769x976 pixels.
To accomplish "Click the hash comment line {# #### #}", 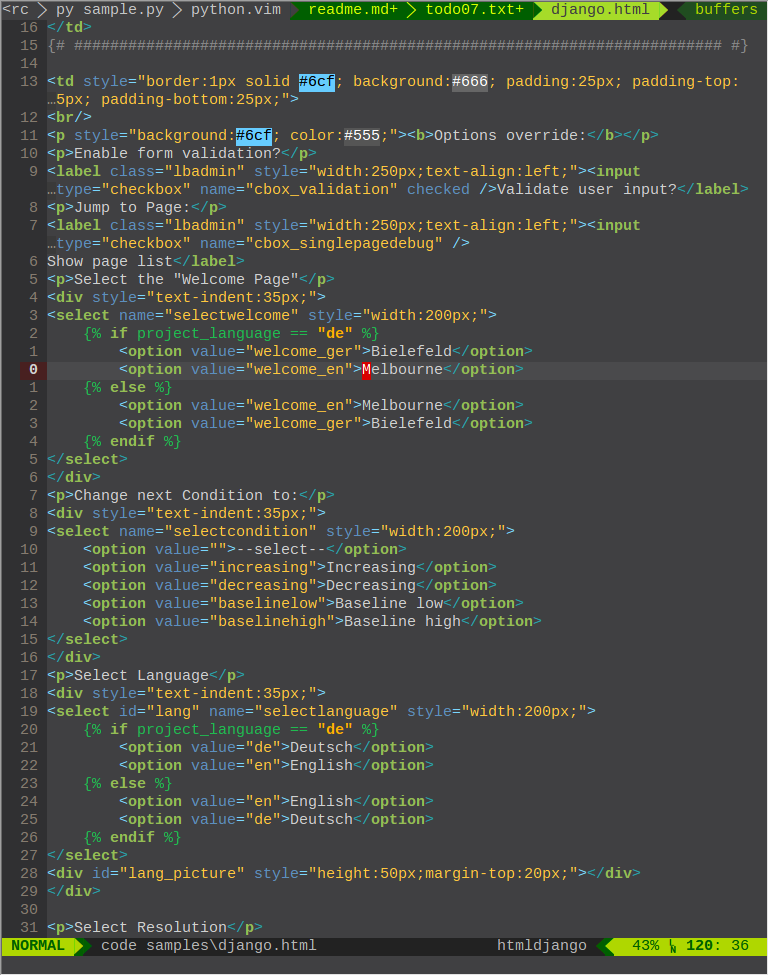I will click(x=398, y=46).
